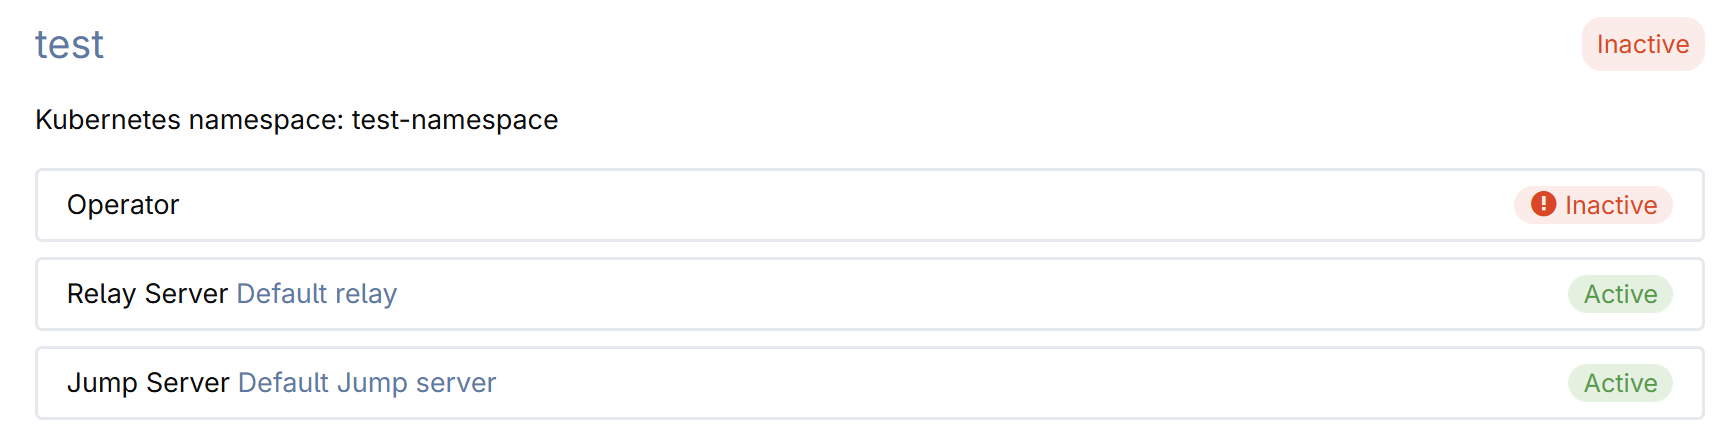Click the word 'relay' in Default relay

click(x=366, y=294)
